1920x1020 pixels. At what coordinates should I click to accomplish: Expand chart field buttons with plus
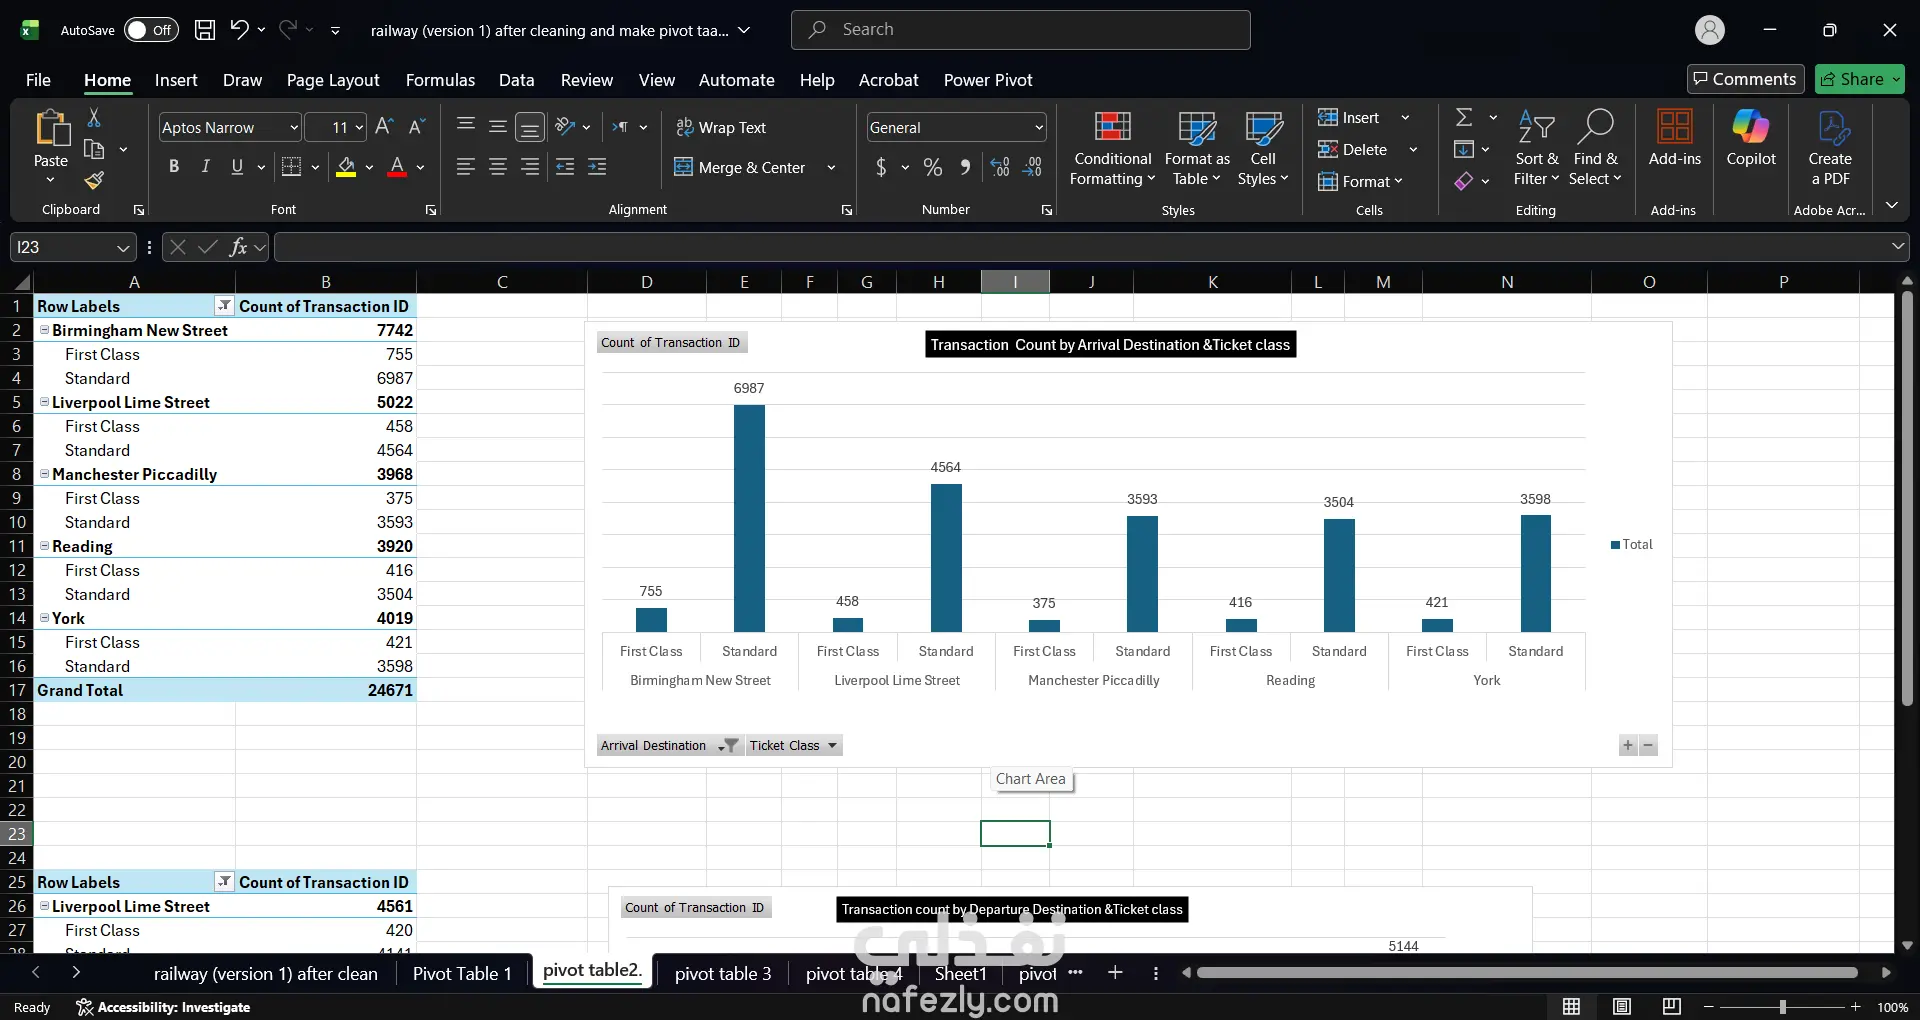click(x=1628, y=745)
